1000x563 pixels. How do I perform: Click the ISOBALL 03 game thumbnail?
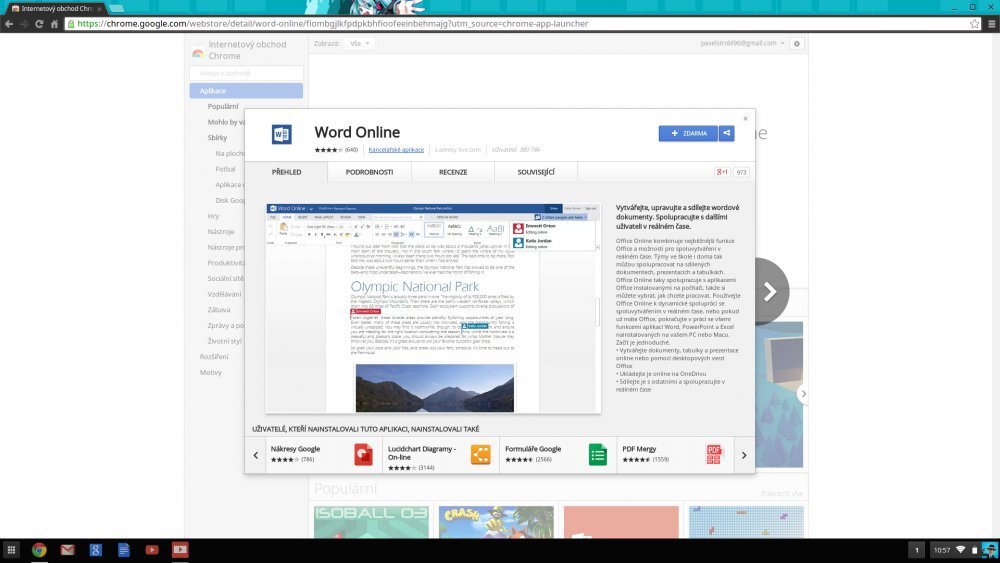(371, 522)
